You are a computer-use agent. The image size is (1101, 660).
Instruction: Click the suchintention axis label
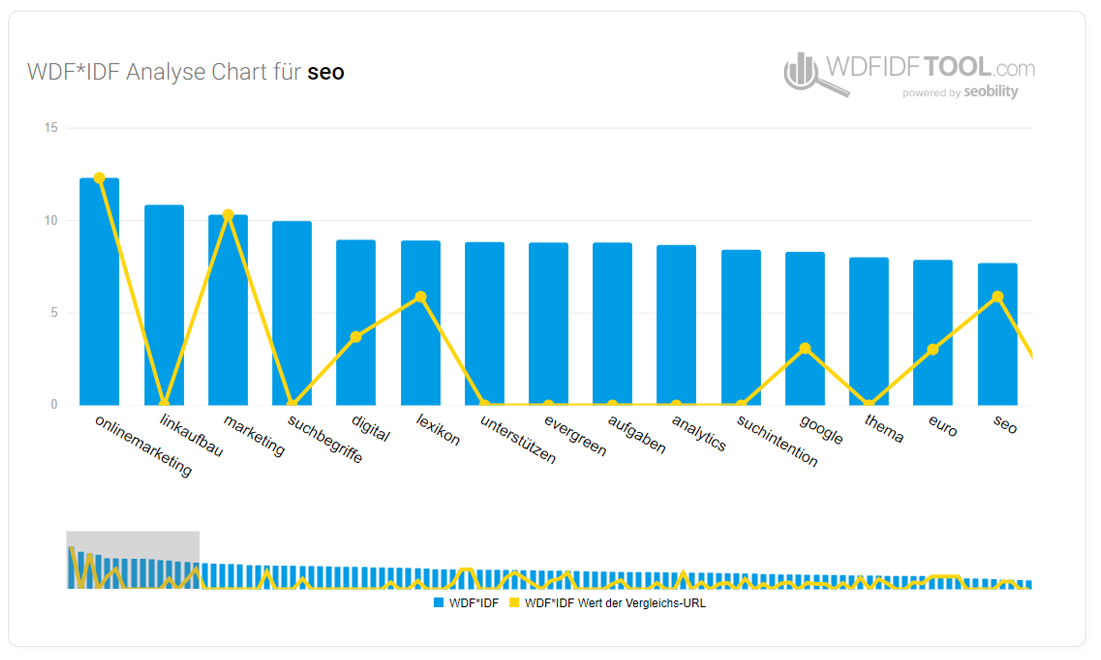(x=777, y=441)
